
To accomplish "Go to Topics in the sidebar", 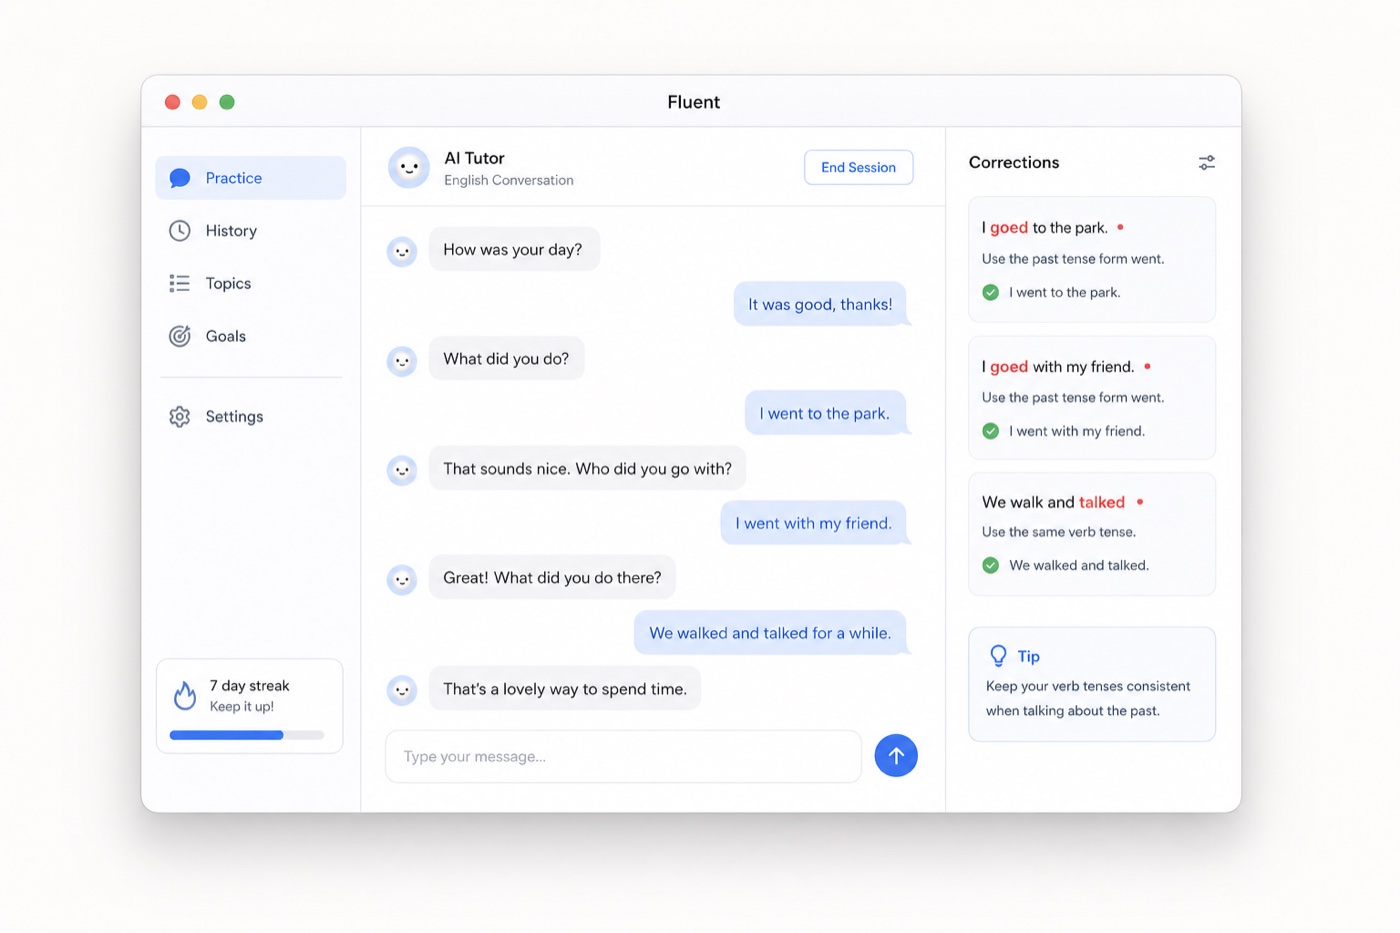I will pyautogui.click(x=251, y=284).
